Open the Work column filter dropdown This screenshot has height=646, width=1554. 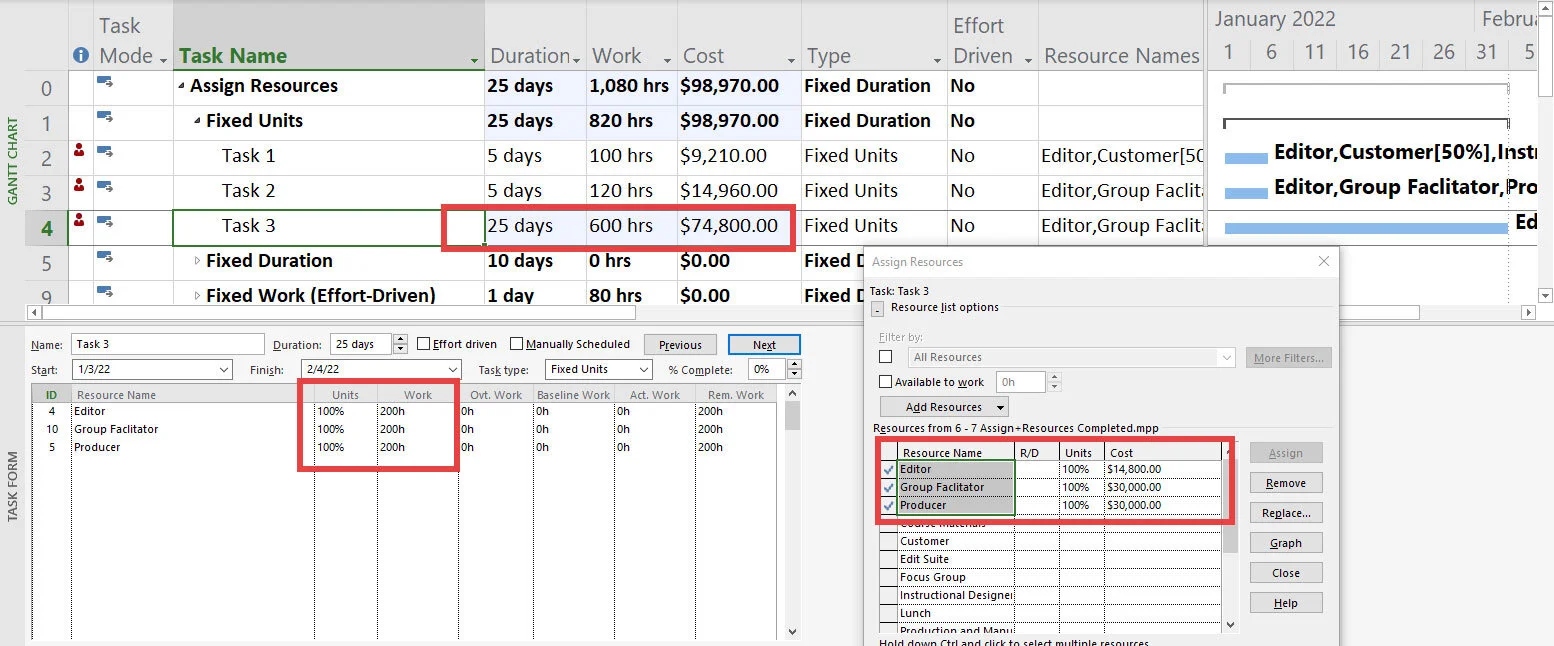667,61
